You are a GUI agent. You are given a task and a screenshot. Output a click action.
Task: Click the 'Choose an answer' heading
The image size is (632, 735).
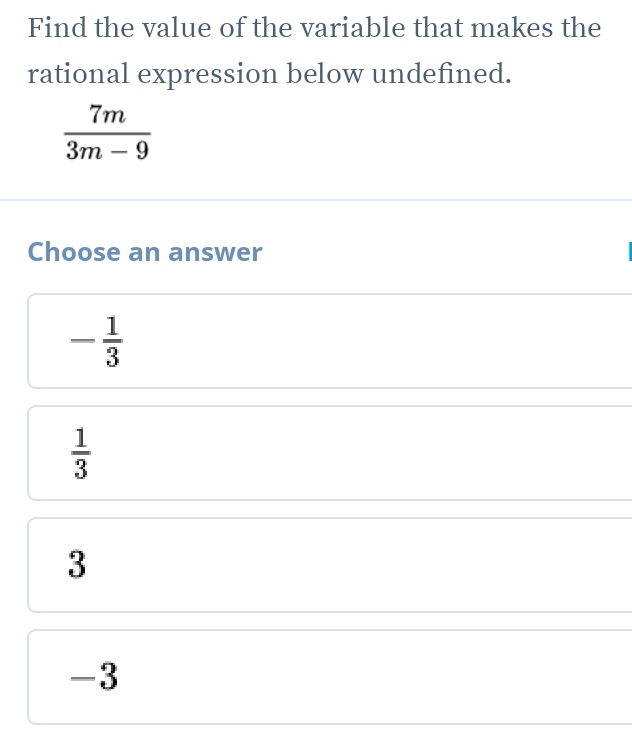(x=145, y=252)
